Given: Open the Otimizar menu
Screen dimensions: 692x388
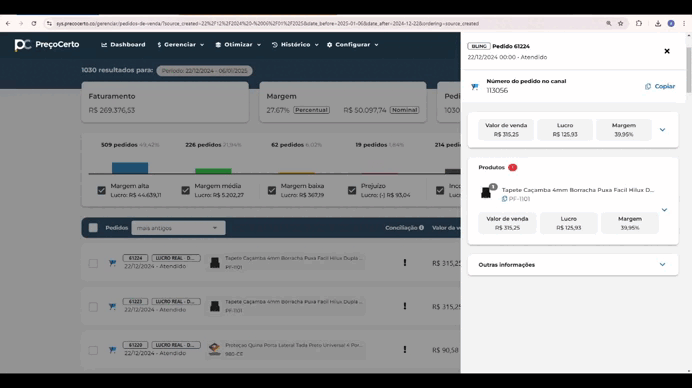Looking at the screenshot, I should (238, 45).
